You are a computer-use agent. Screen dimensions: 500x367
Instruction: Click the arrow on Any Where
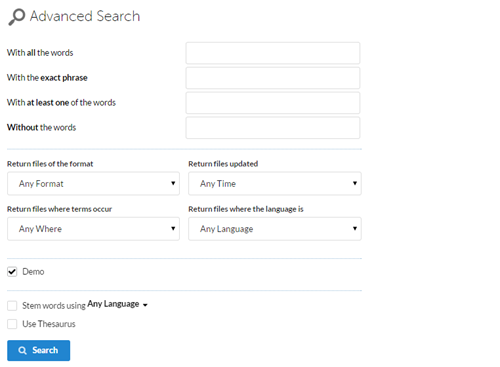(173, 228)
